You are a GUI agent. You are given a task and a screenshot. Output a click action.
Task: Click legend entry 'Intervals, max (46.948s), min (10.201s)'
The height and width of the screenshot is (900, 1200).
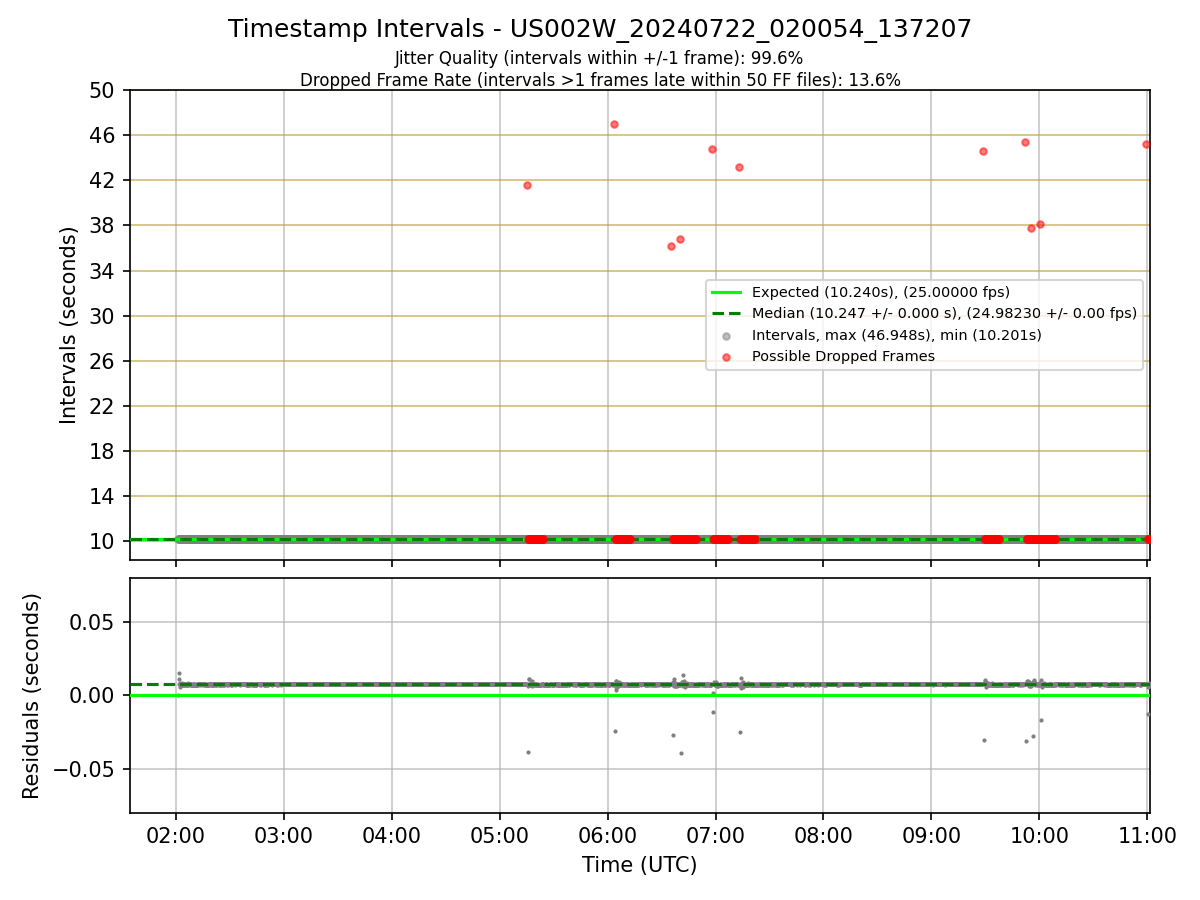pyautogui.click(x=896, y=335)
